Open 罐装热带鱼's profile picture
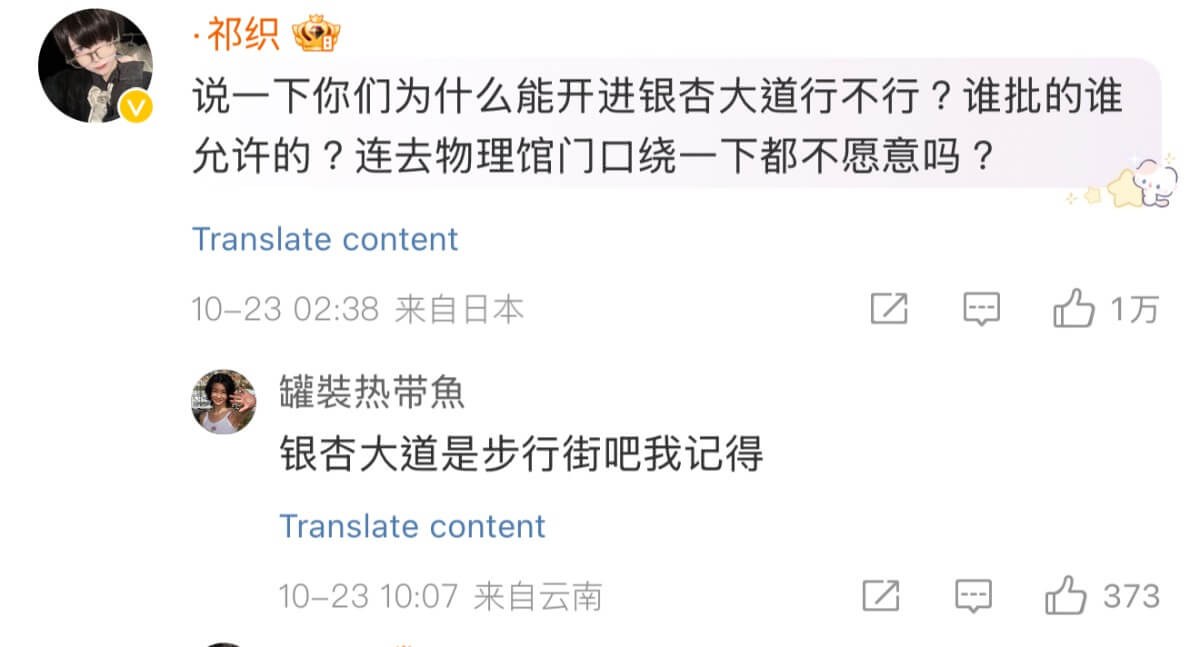Screen dimensions: 1200x647 click(223, 401)
